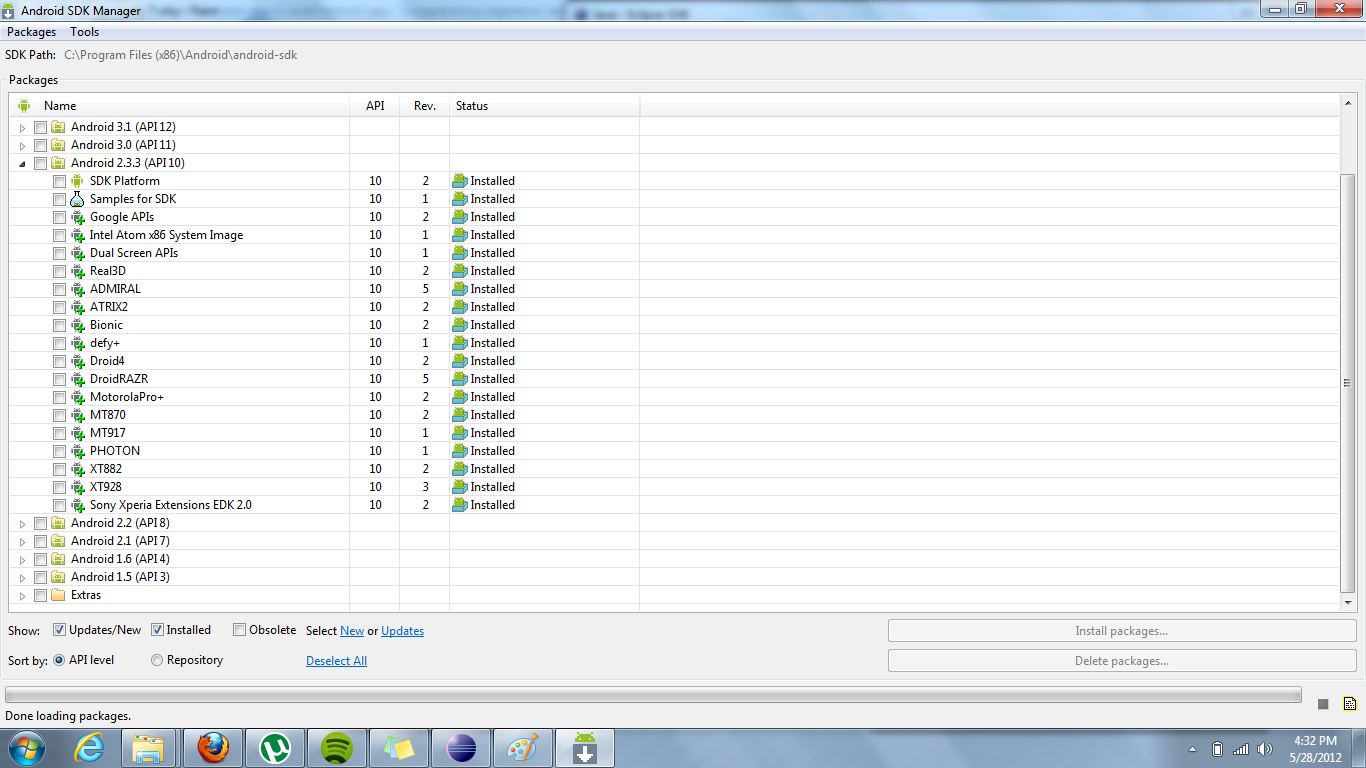Expand Android 3.1 (API 12) node
This screenshot has height=768, width=1366.
click(23, 127)
